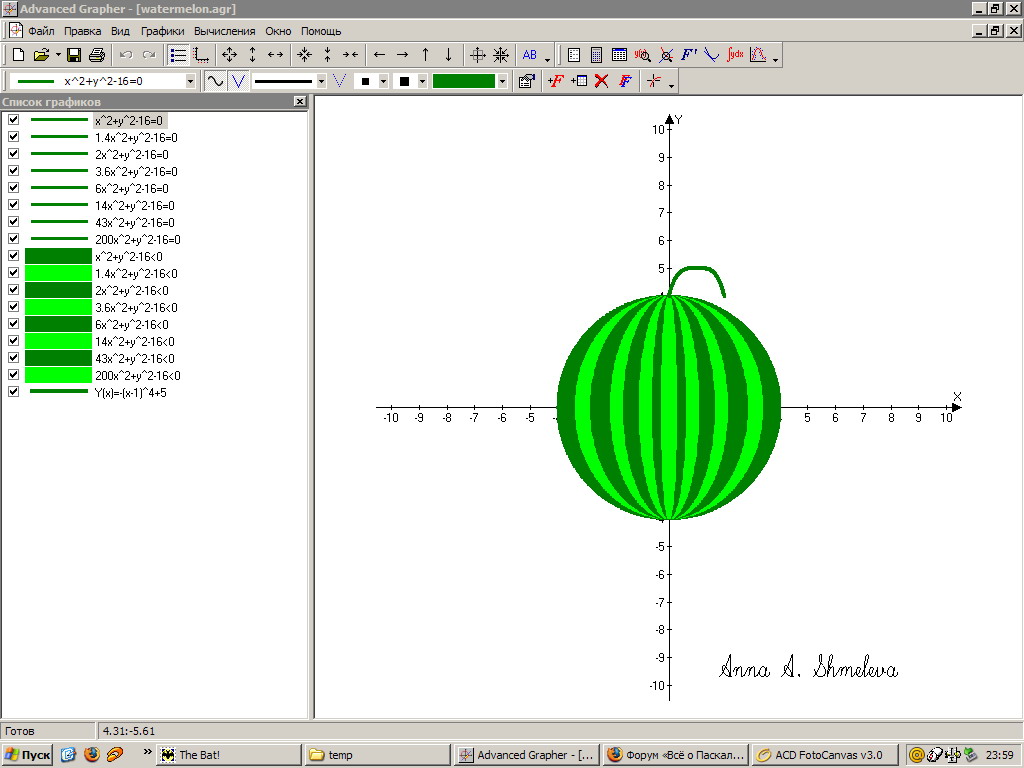Open the integration ∫ydx tool
The width and height of the screenshot is (1024, 768).
click(x=735, y=55)
